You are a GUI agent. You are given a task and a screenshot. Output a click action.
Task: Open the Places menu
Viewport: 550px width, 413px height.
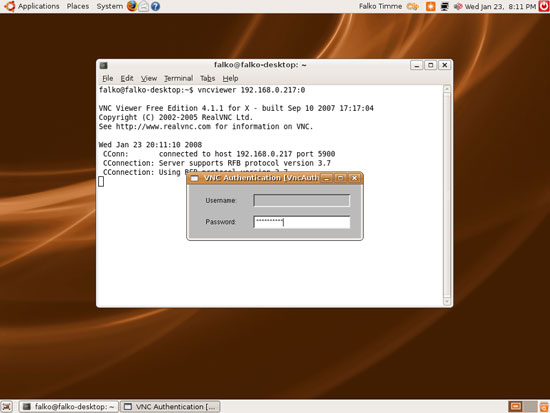(78, 6)
